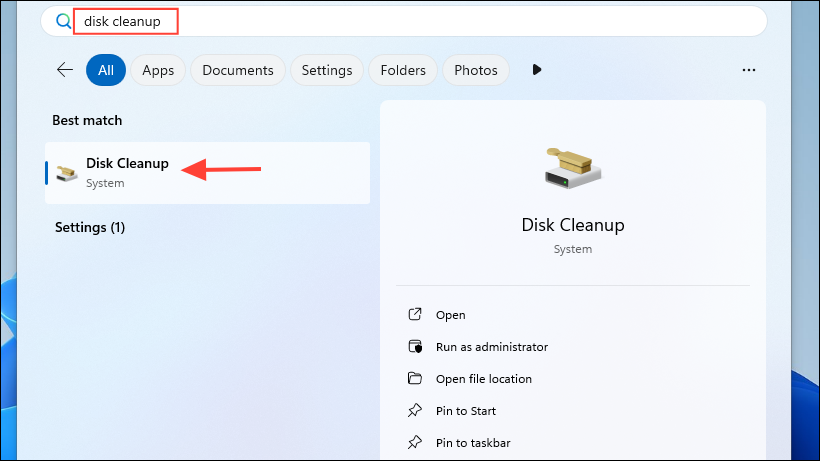The image size is (820, 461).
Task: Switch to the Folders filter tab
Action: click(x=403, y=70)
